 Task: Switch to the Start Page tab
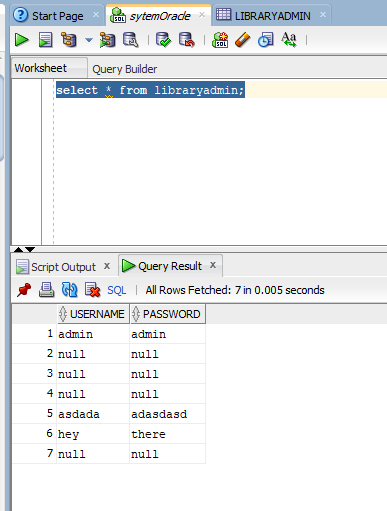pos(57,16)
